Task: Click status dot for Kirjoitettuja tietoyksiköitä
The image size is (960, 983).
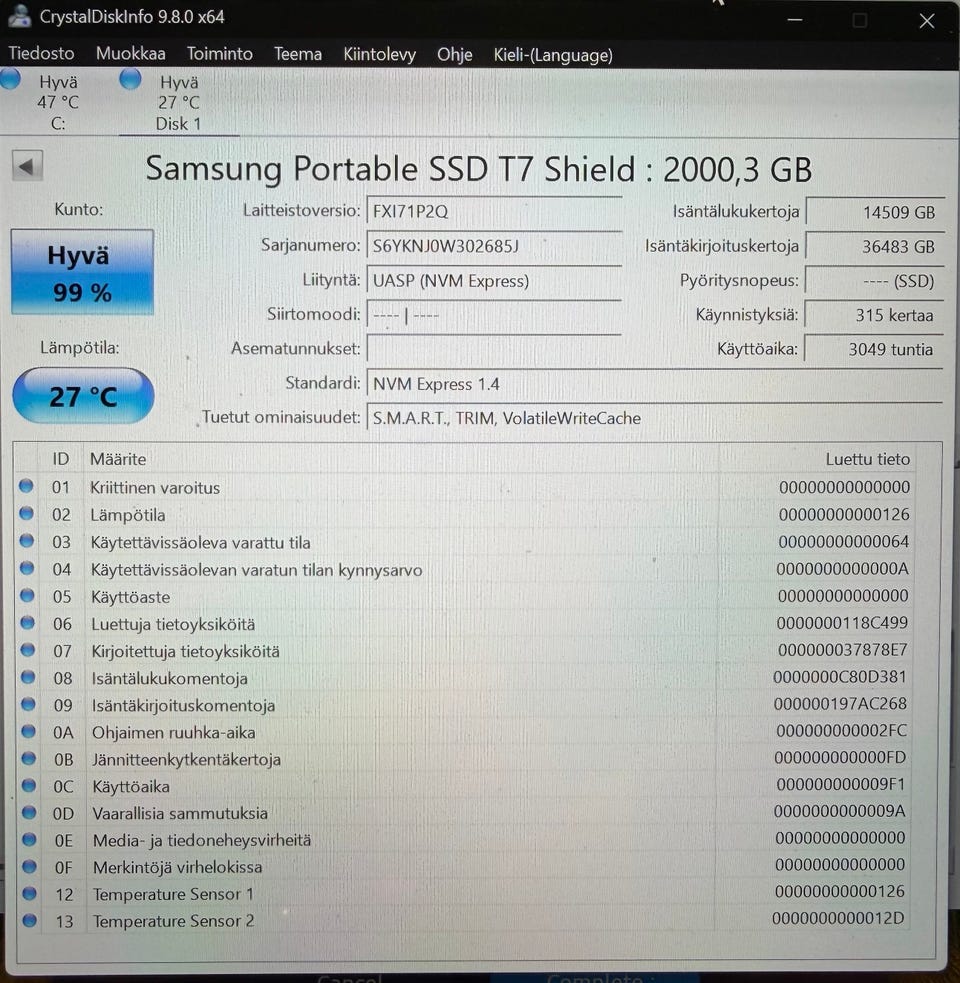Action: 28,649
